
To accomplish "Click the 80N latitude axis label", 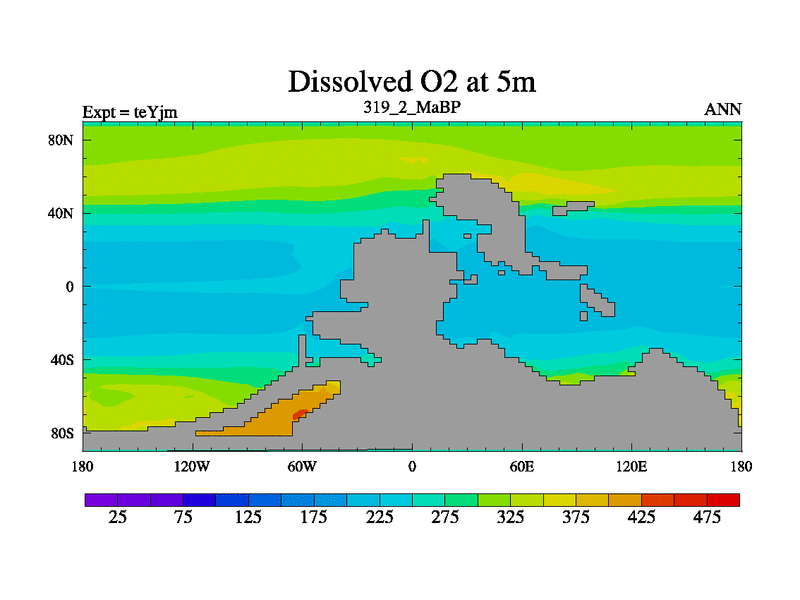I will point(62,140).
